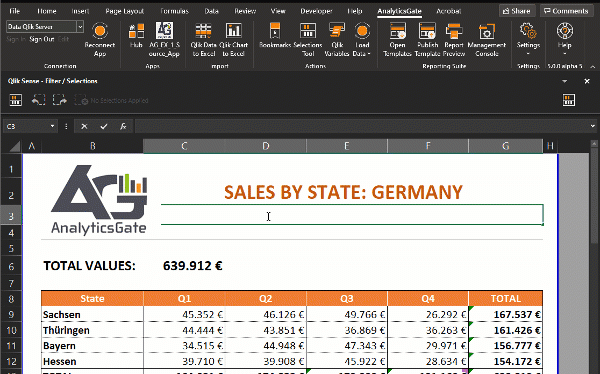Step back one selection in filter pane
The height and width of the screenshot is (374, 600).
coord(38,100)
